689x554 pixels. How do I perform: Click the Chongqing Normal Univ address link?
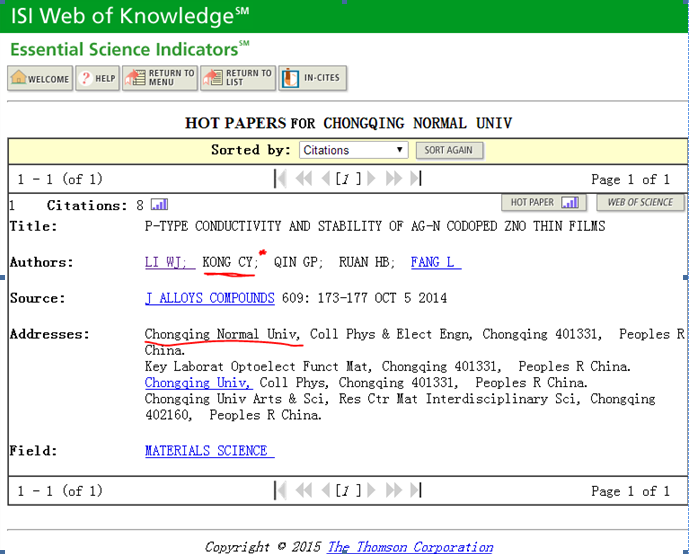[x=224, y=334]
